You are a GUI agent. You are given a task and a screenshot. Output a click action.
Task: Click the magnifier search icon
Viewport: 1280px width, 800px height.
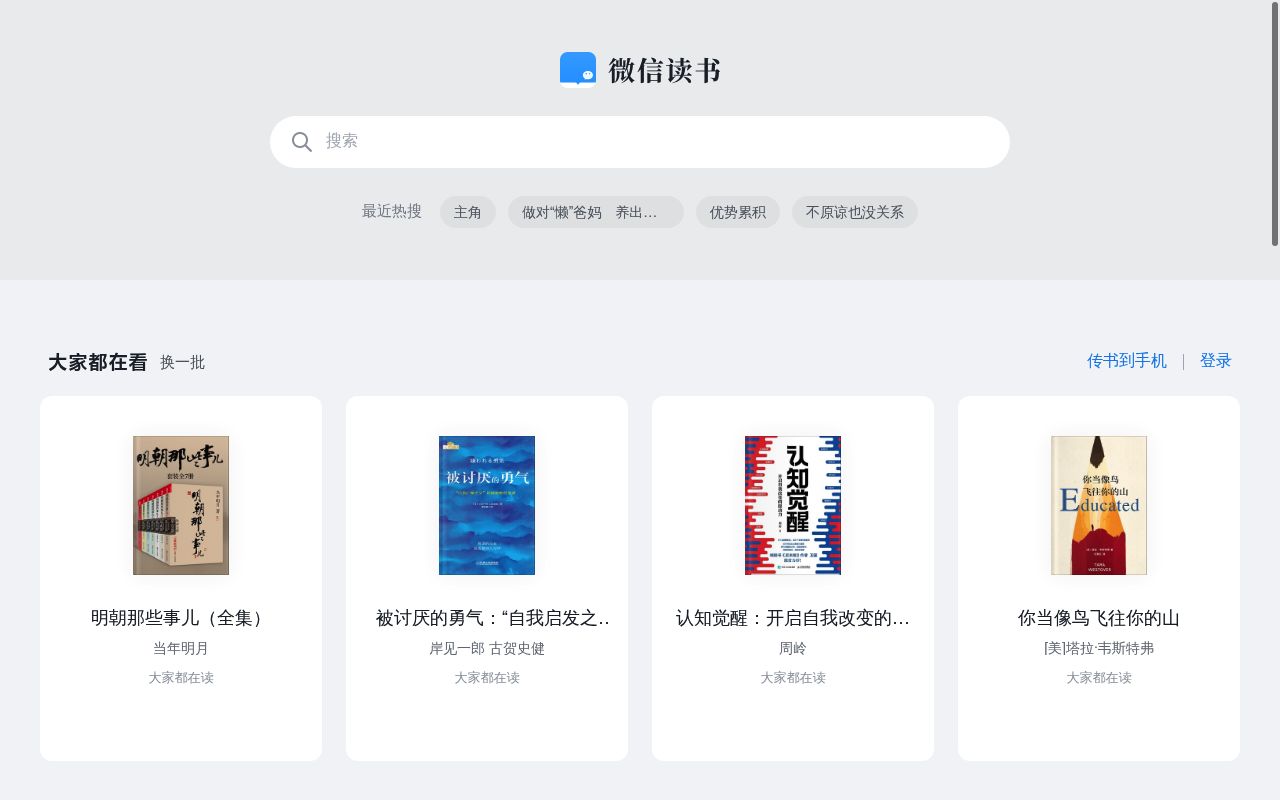click(x=302, y=142)
